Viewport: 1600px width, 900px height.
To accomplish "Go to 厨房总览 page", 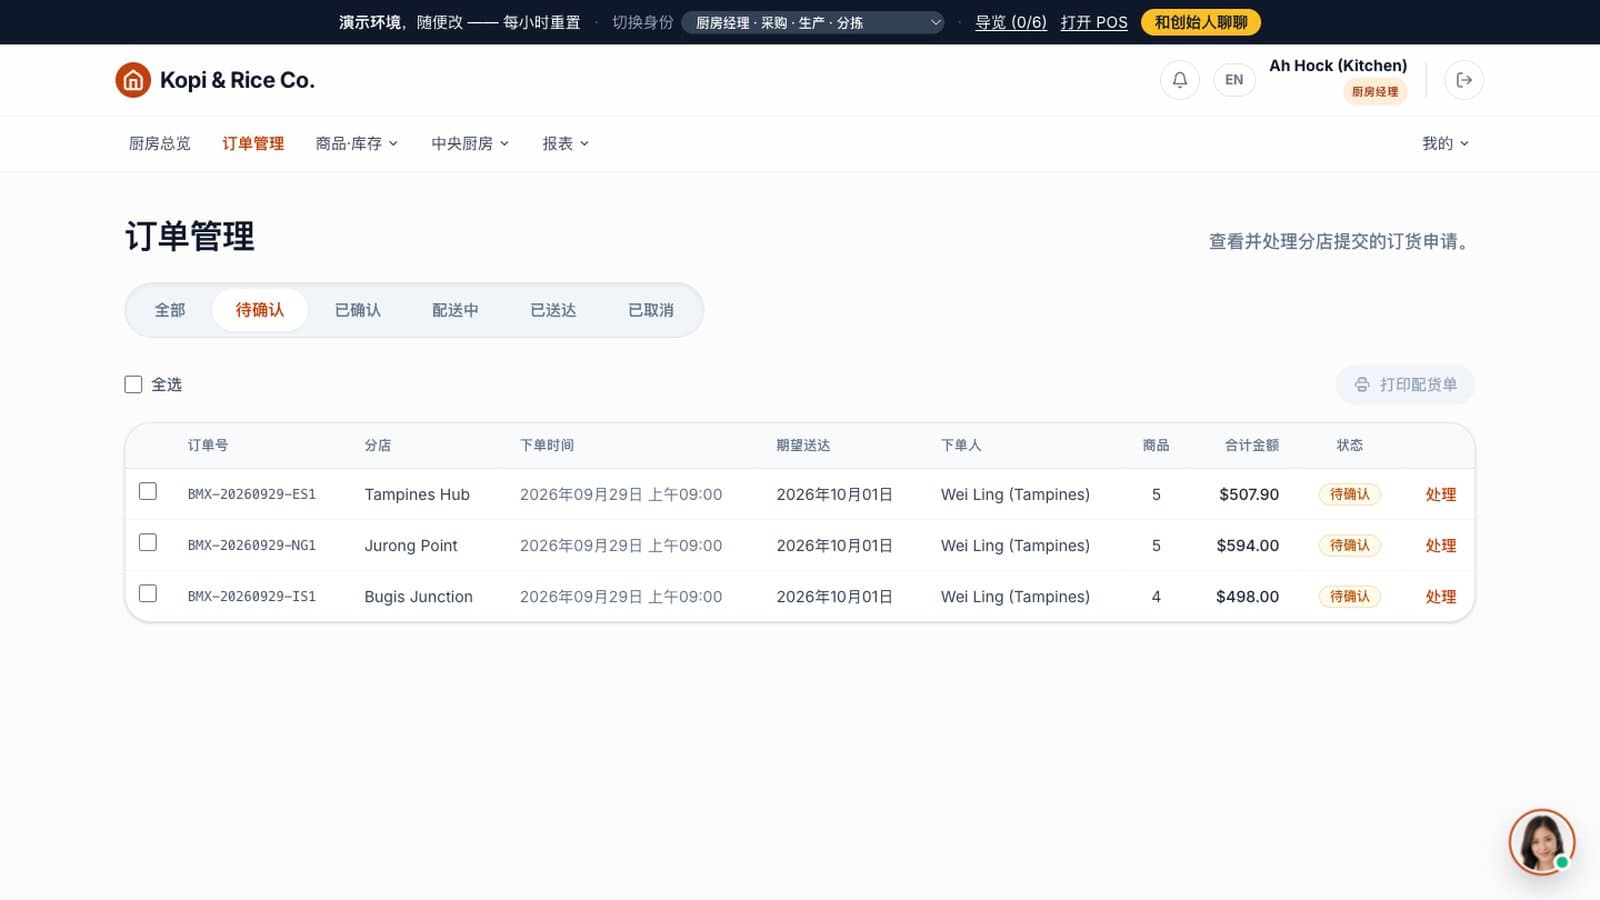I will 159,143.
